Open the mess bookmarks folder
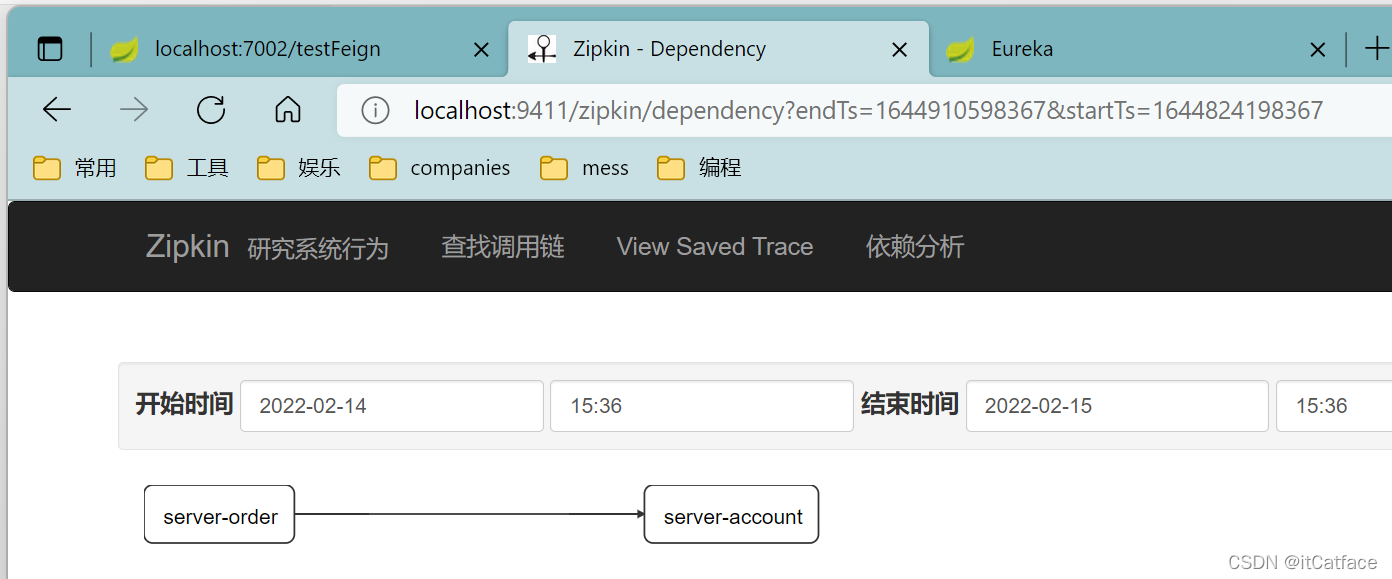 pyautogui.click(x=584, y=168)
